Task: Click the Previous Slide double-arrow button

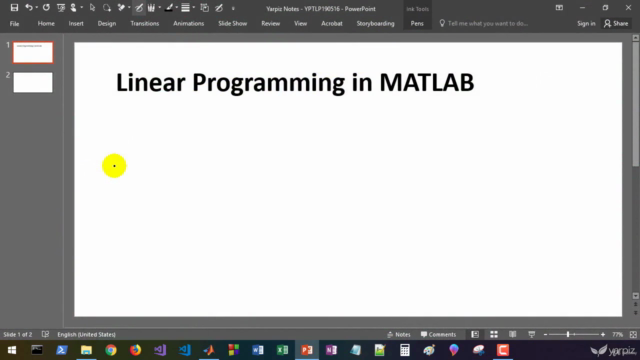Action: (x=636, y=304)
